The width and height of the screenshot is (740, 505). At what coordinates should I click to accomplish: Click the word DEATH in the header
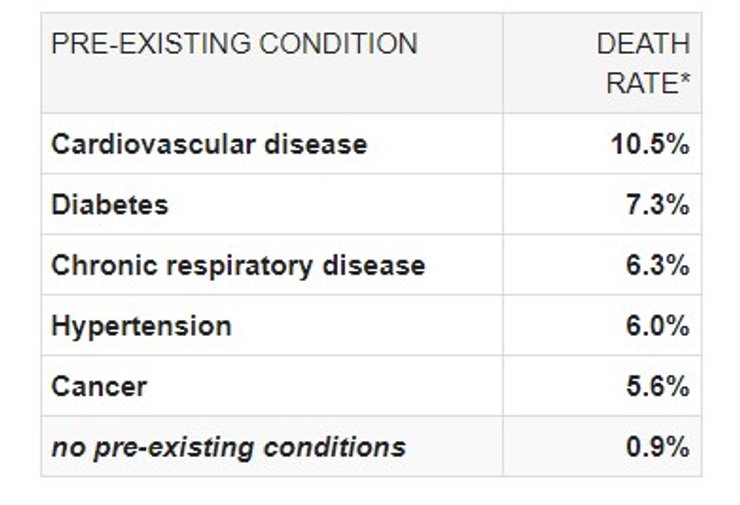(643, 44)
